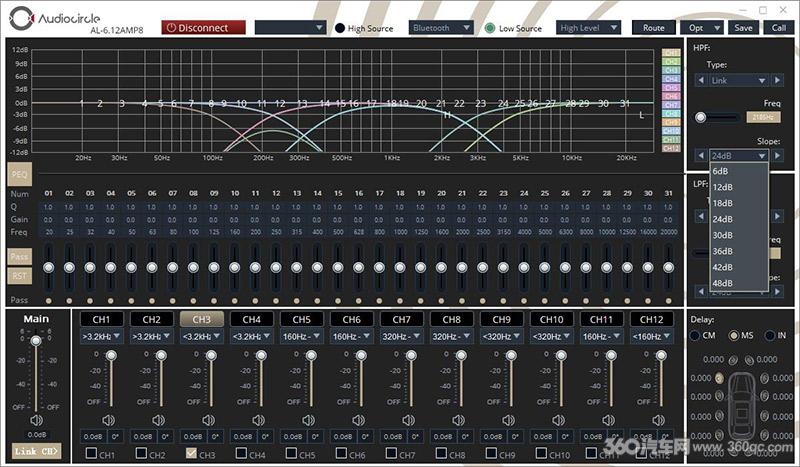Click the RST reset button

click(19, 276)
